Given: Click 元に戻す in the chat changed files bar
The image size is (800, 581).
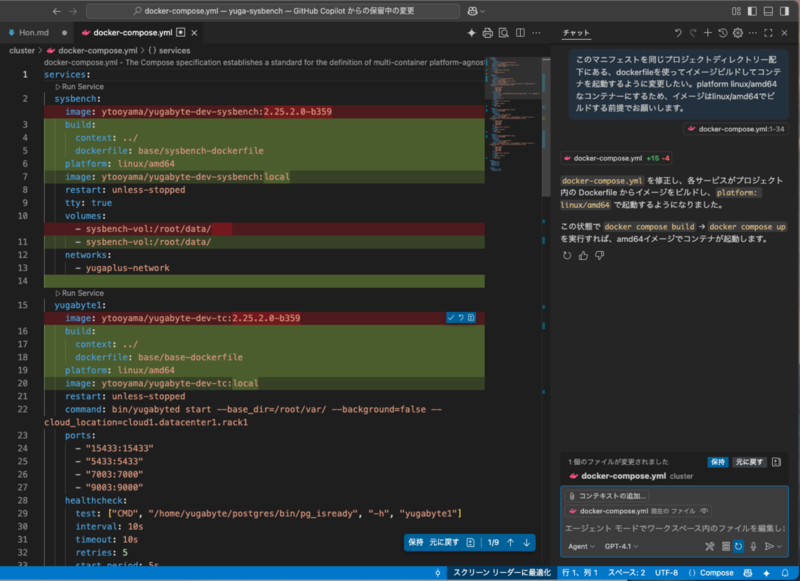Looking at the screenshot, I should (x=749, y=462).
